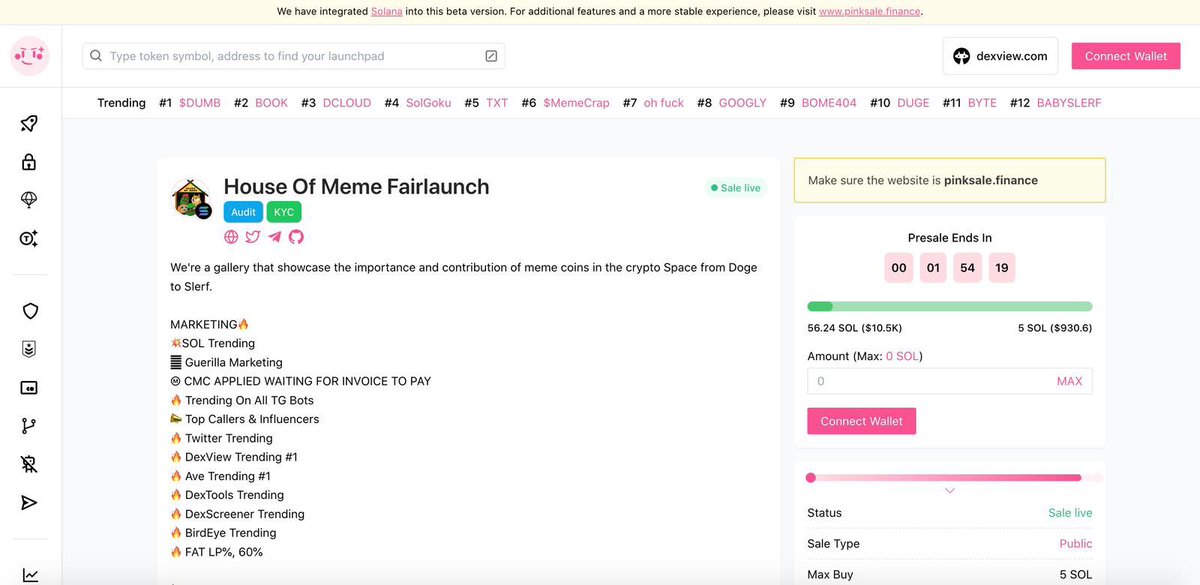Open trending token $MemeCrap
The width and height of the screenshot is (1200, 585).
coord(576,103)
